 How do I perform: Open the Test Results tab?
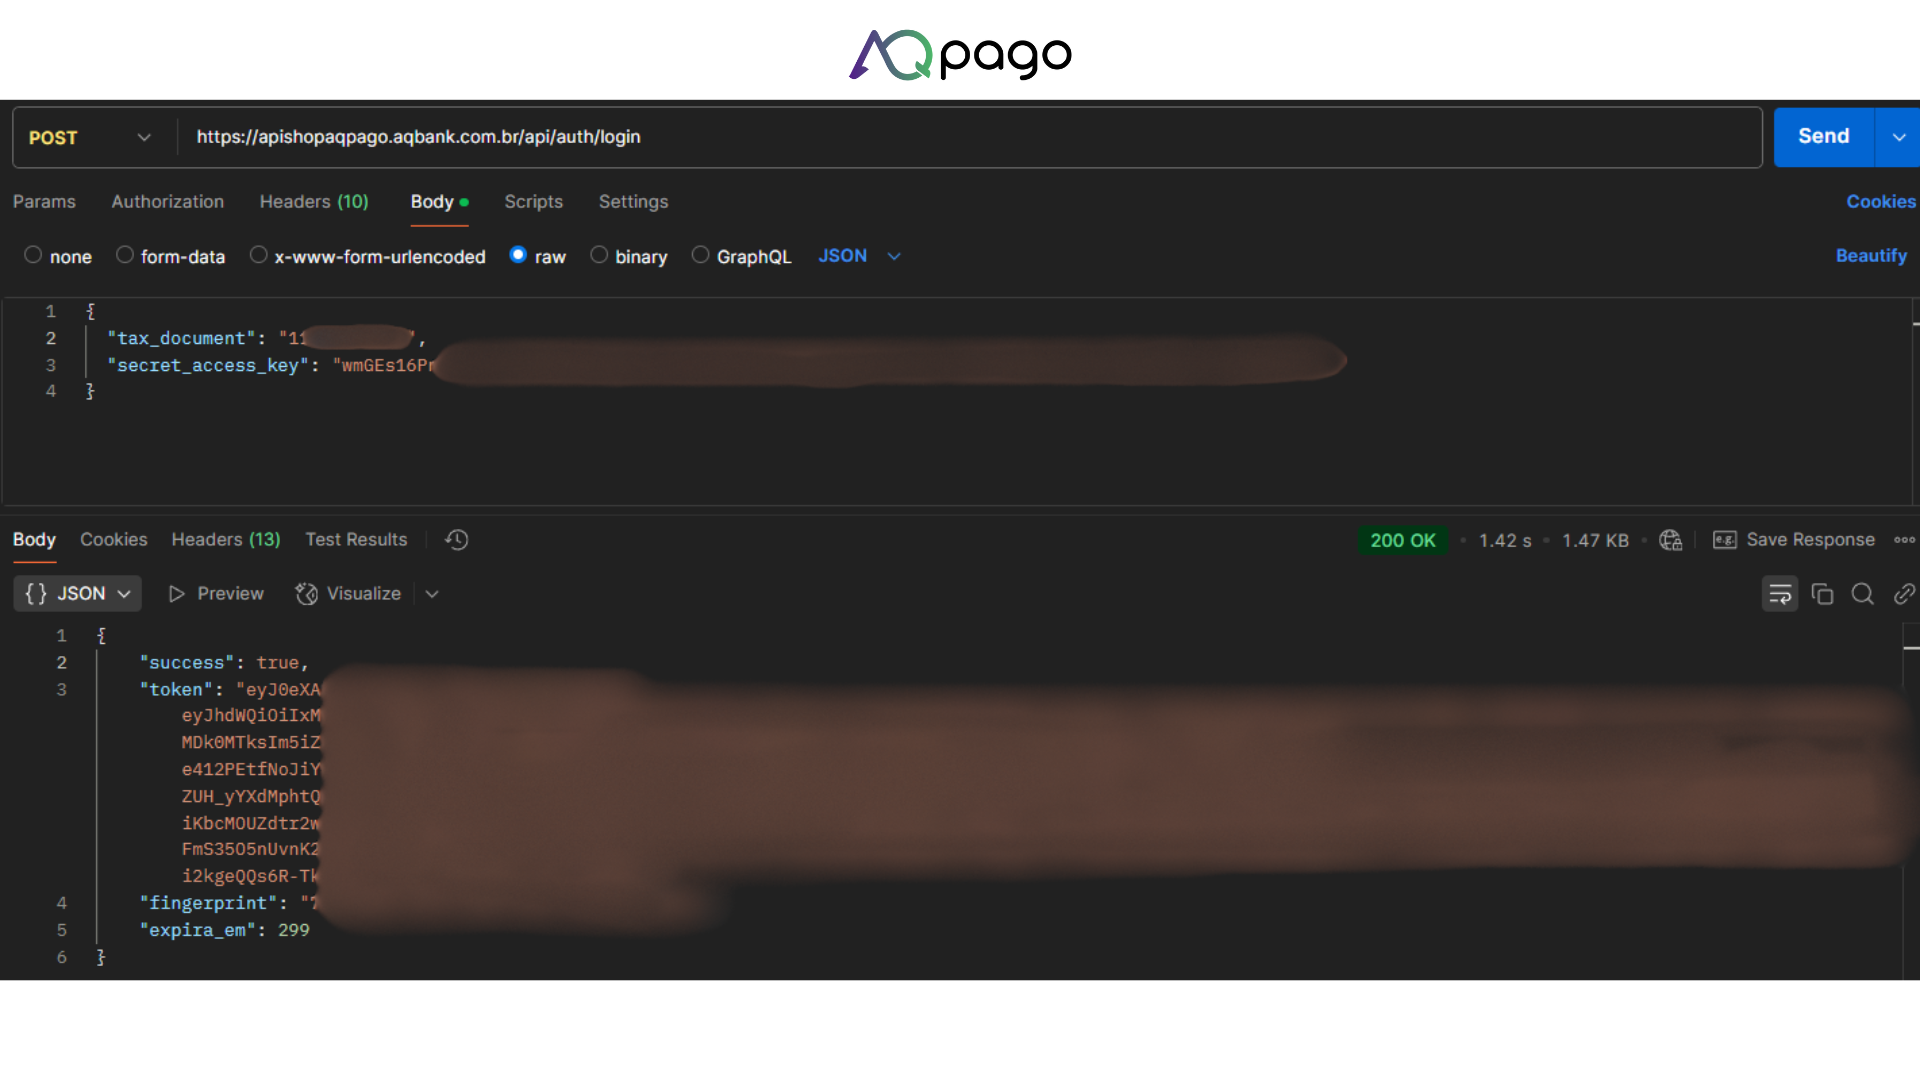(x=356, y=540)
